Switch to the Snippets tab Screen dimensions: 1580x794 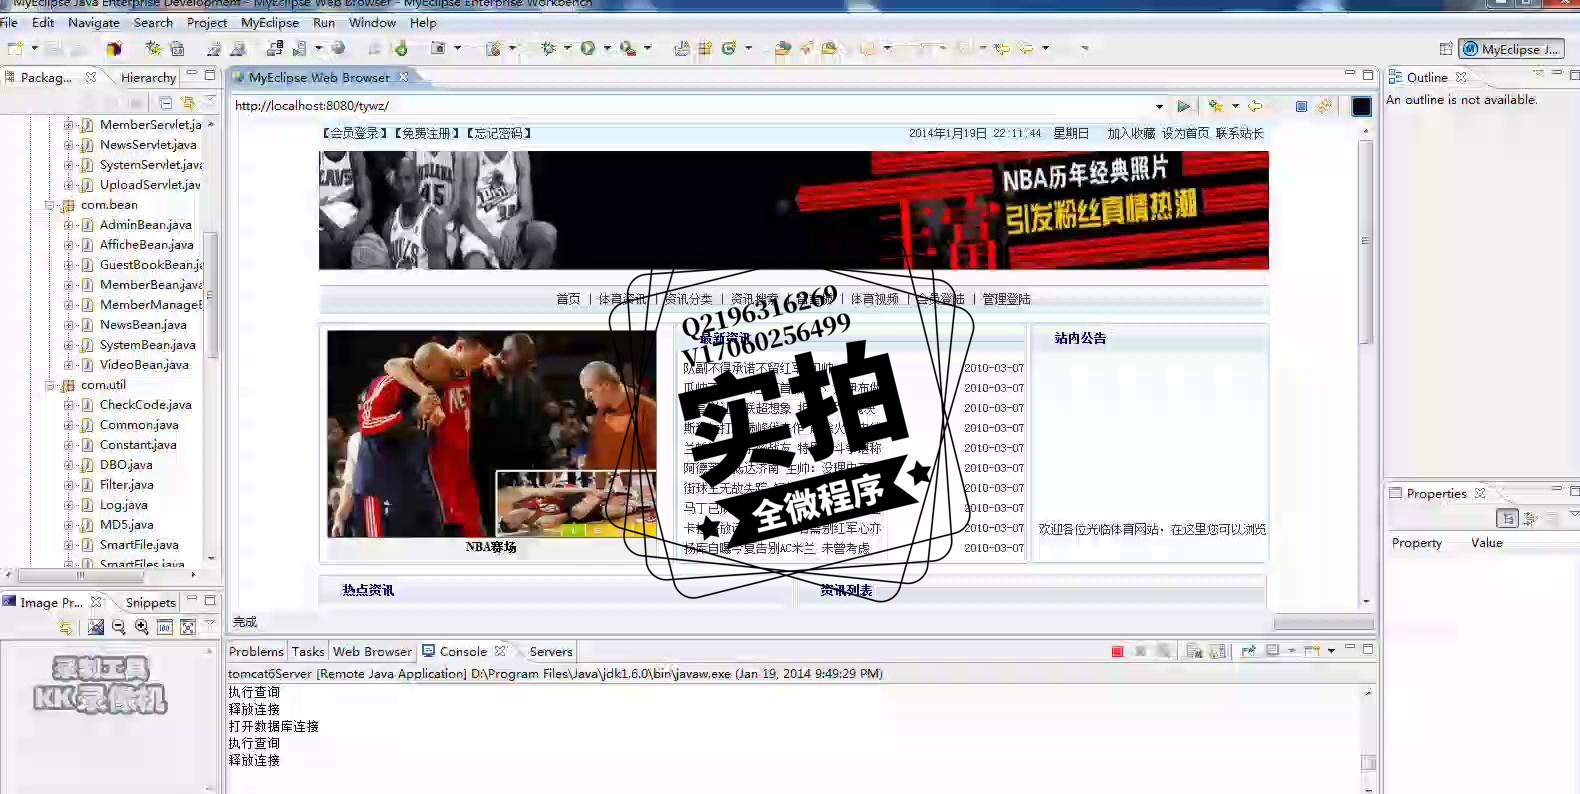[x=150, y=602]
